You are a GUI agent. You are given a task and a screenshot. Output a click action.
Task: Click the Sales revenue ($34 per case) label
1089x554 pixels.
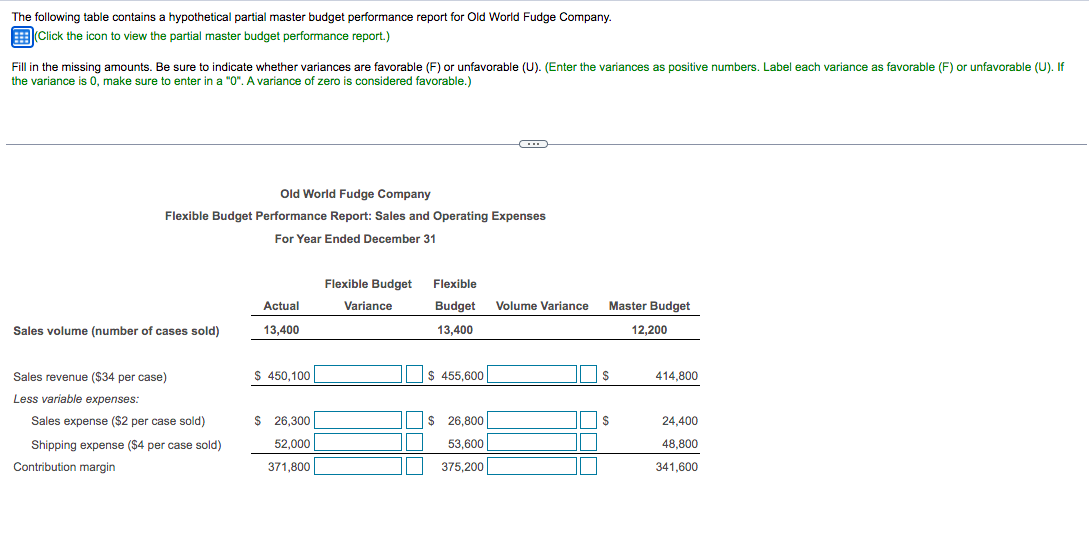pyautogui.click(x=90, y=377)
